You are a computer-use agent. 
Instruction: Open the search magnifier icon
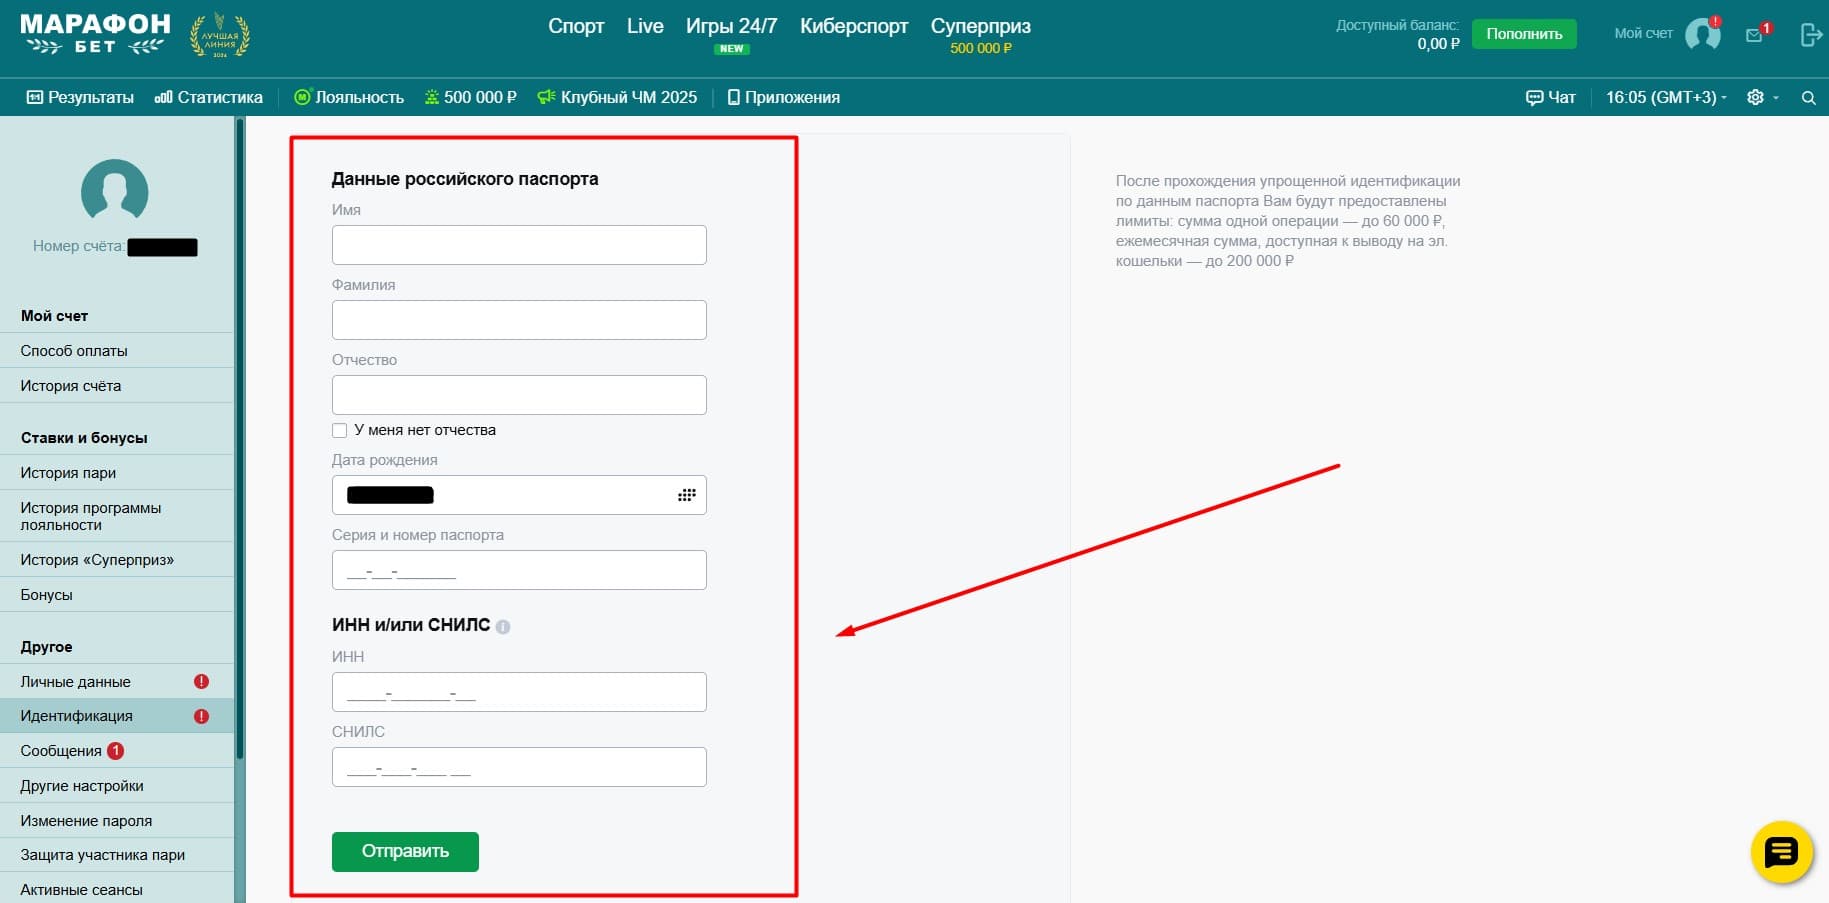point(1808,98)
